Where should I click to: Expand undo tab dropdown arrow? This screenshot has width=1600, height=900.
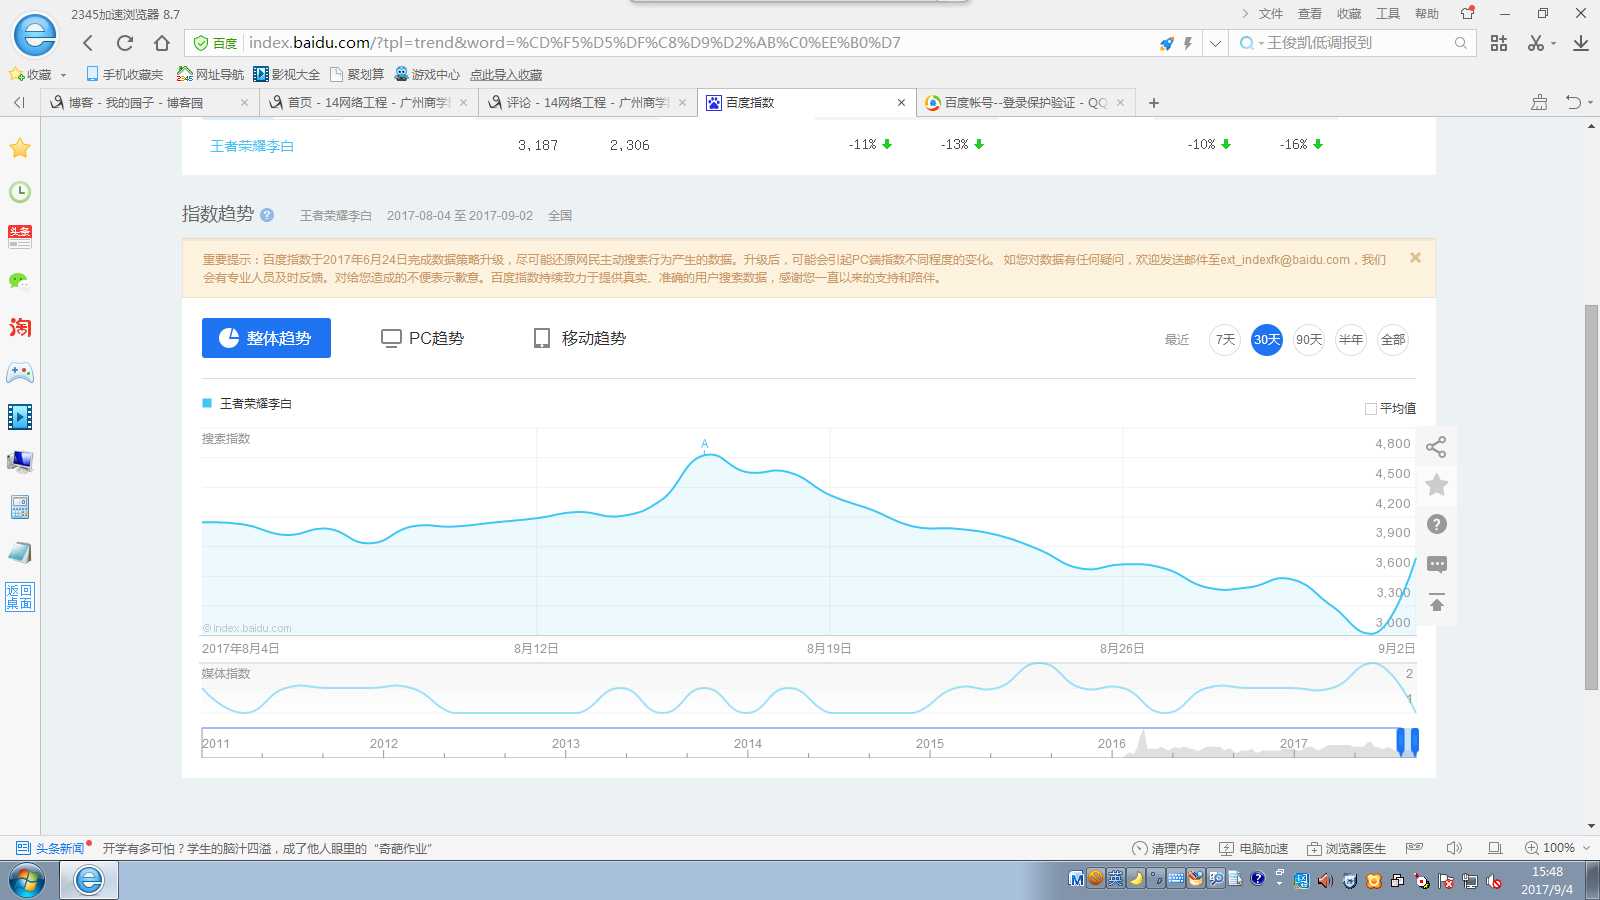1590,102
